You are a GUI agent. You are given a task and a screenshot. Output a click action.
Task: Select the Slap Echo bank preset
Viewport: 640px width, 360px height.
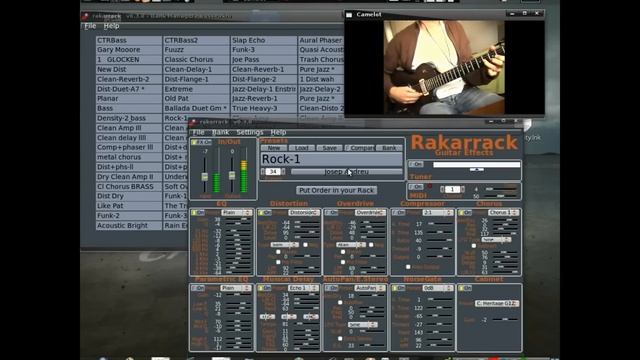264,40
